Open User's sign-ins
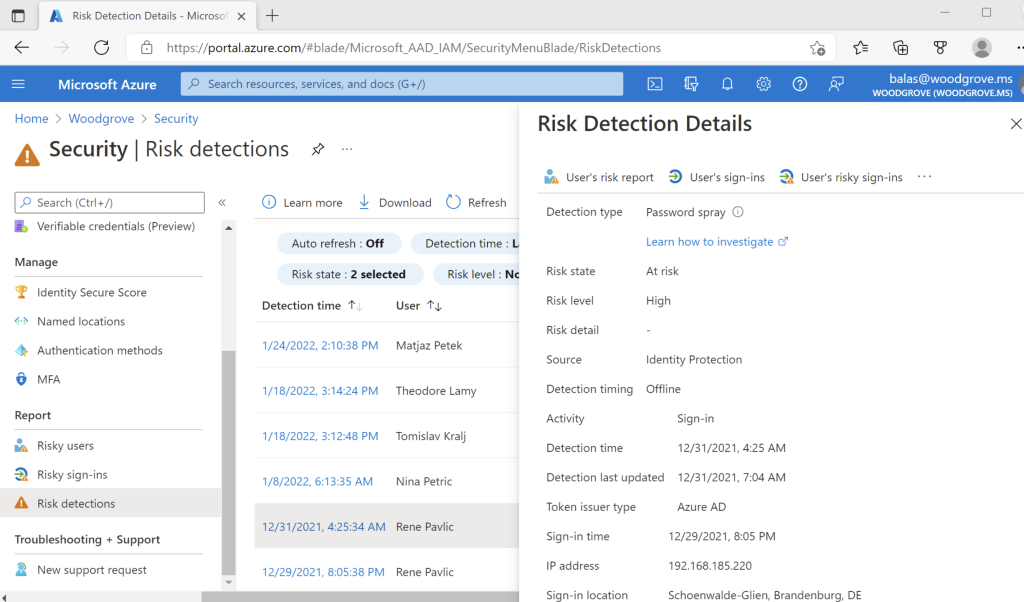Screen dimensions: 1024x602 (x=716, y=177)
